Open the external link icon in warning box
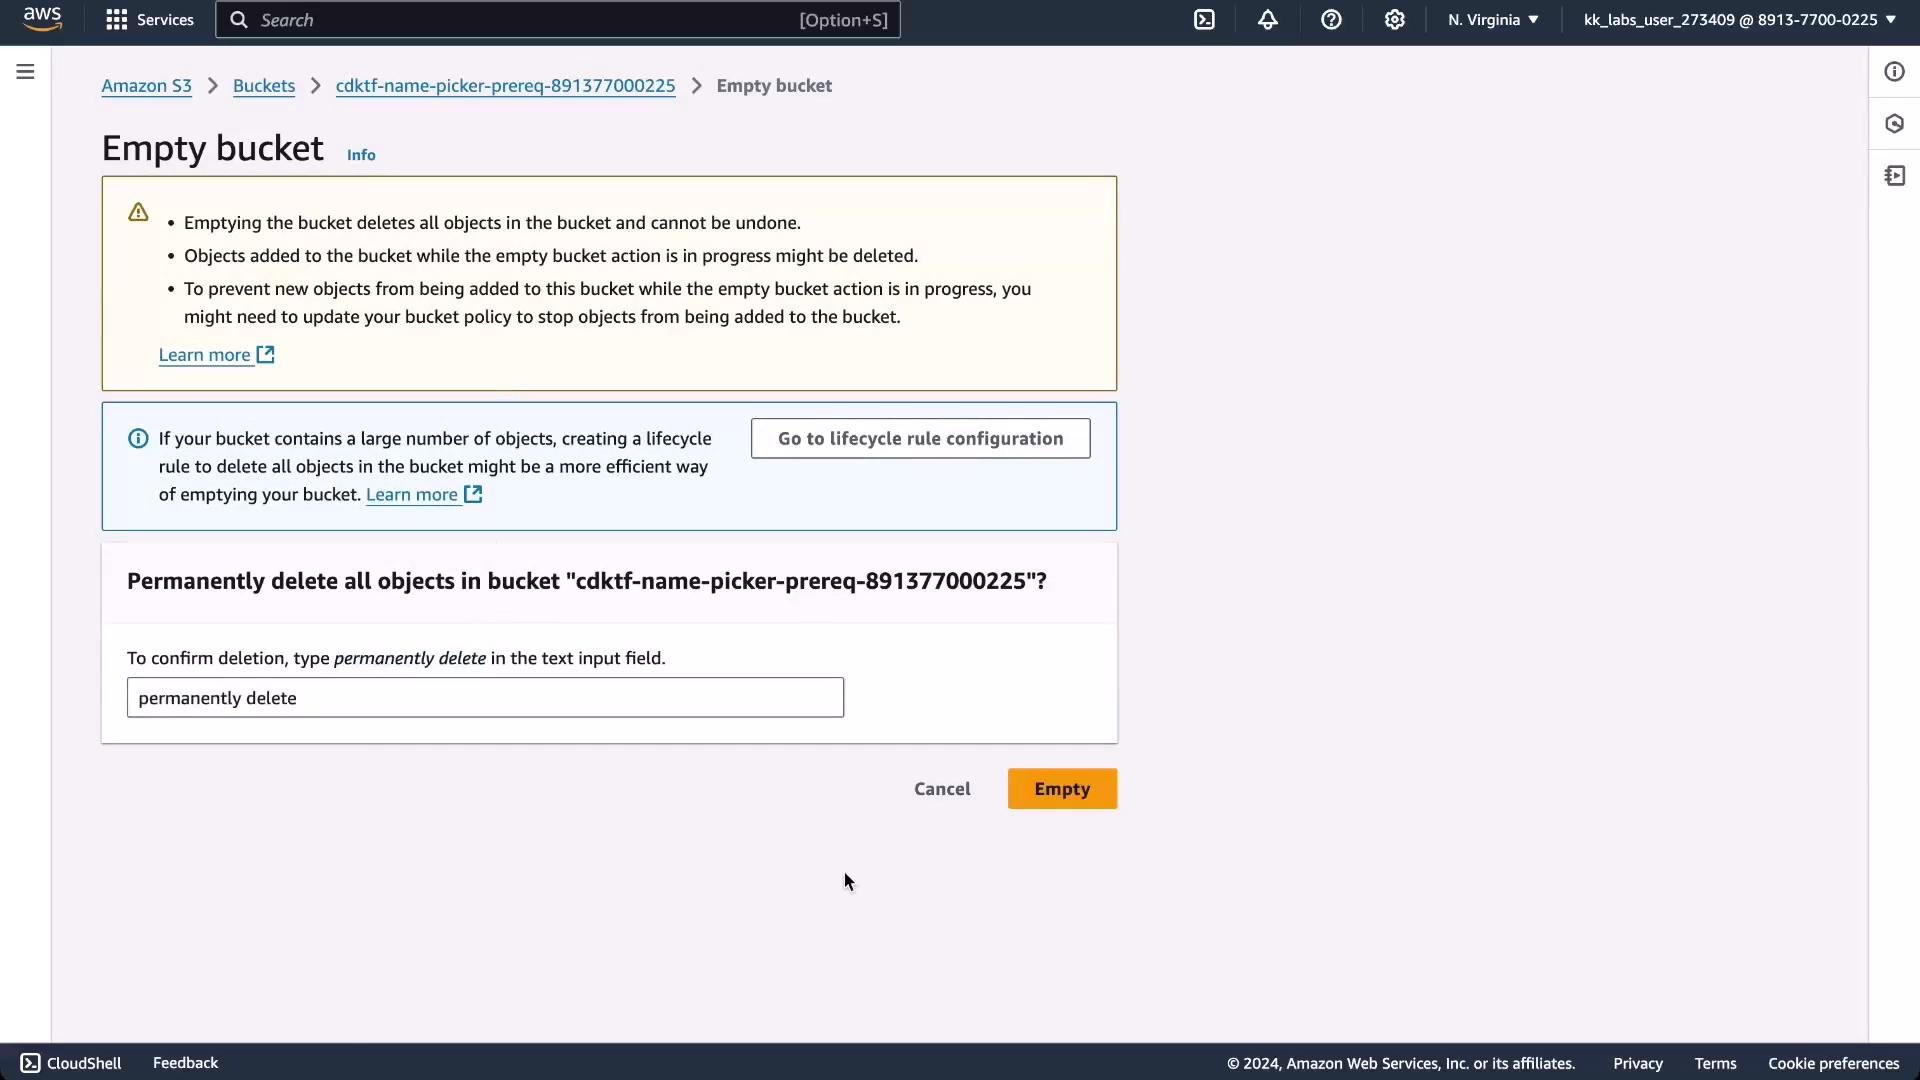The width and height of the screenshot is (1920, 1080). (265, 355)
